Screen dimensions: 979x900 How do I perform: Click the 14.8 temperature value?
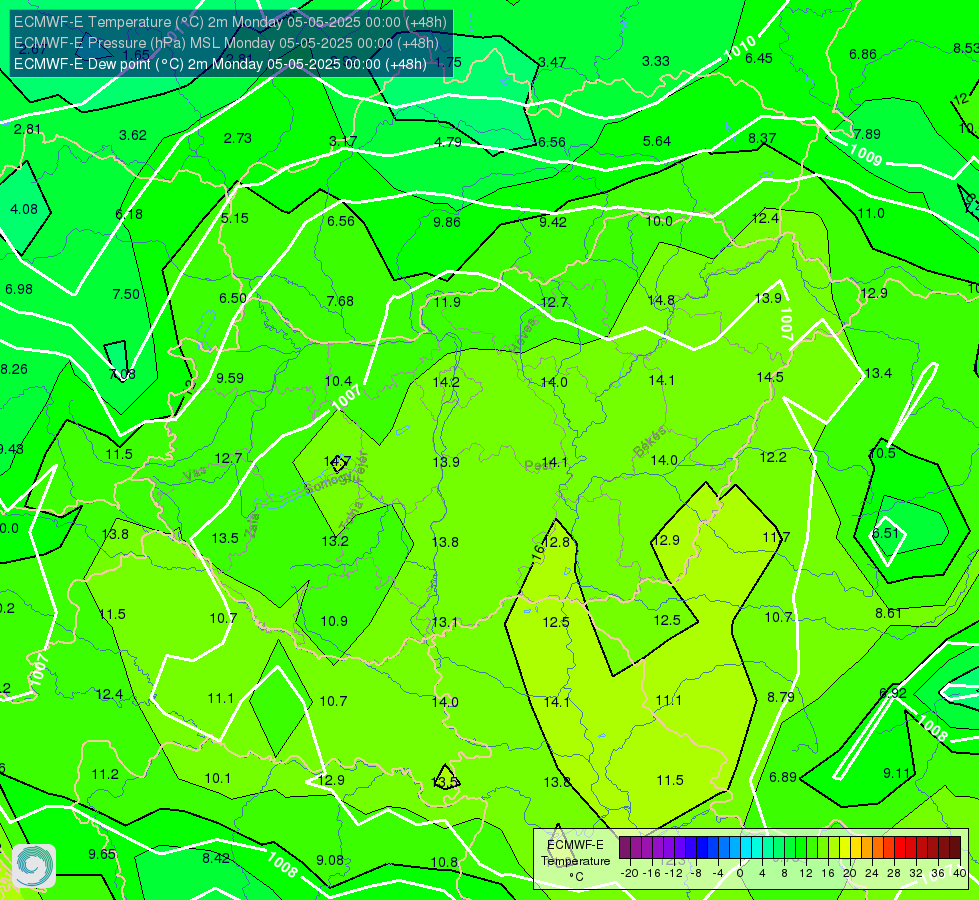(x=661, y=300)
